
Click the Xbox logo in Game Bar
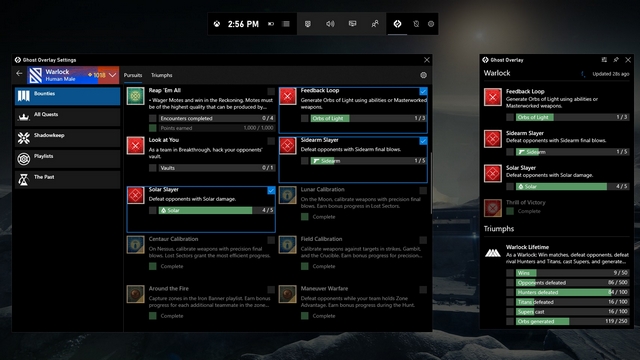click(x=217, y=24)
